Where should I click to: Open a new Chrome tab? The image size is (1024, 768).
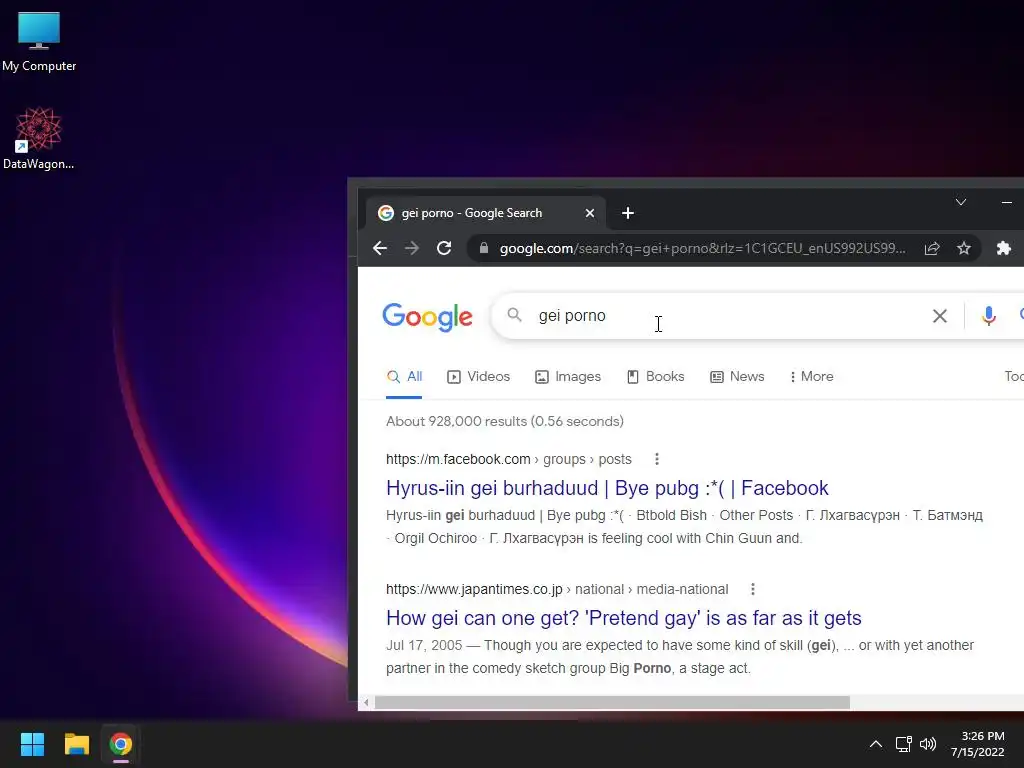pyautogui.click(x=628, y=213)
